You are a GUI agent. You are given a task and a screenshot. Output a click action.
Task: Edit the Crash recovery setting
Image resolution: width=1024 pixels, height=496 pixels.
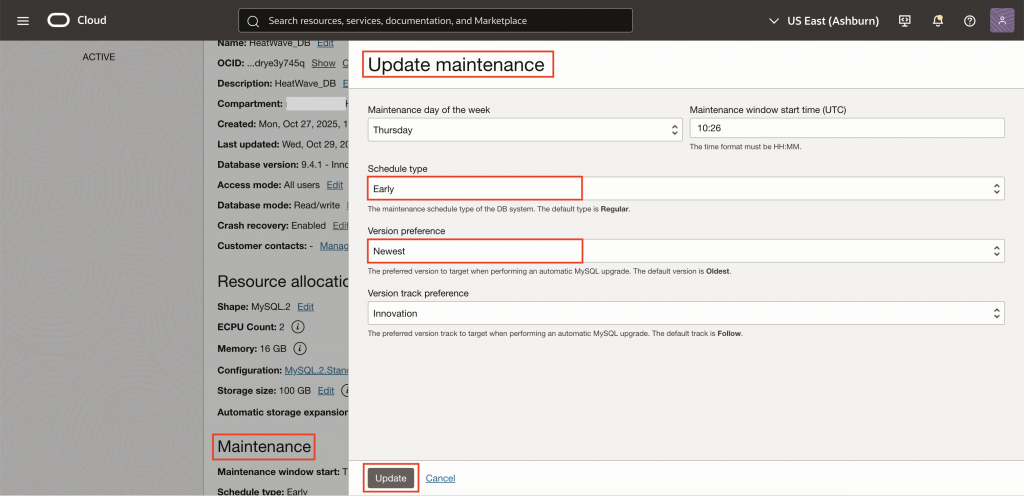(x=340, y=225)
